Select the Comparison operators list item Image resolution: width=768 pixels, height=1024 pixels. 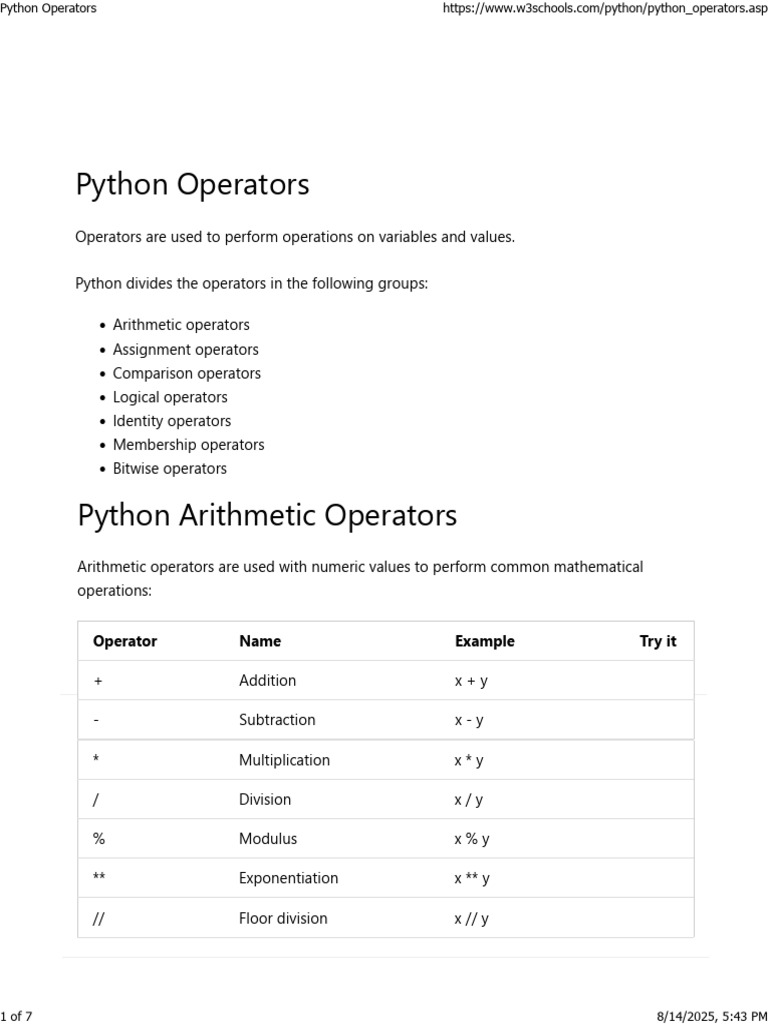click(186, 373)
